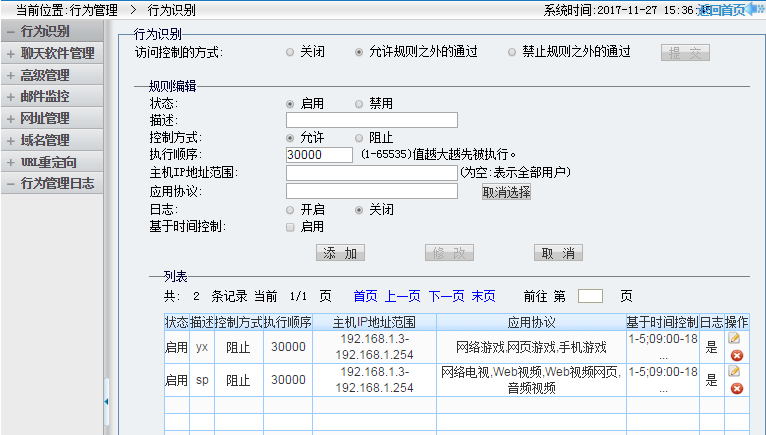
Task: Click the 描述 column header
Action: point(202,322)
